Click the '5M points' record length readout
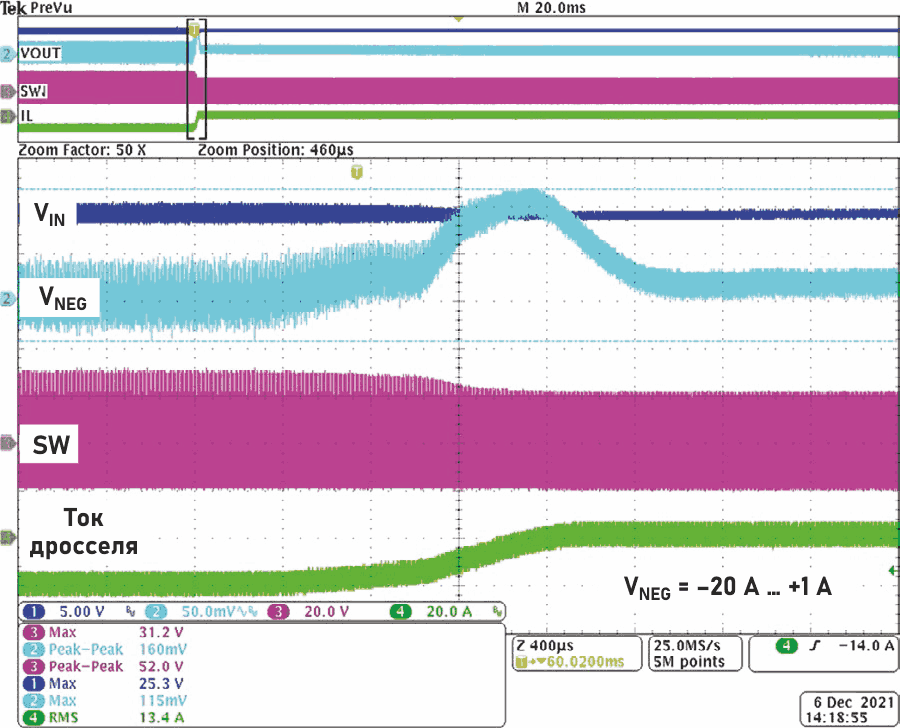This screenshot has width=900, height=728. (689, 661)
